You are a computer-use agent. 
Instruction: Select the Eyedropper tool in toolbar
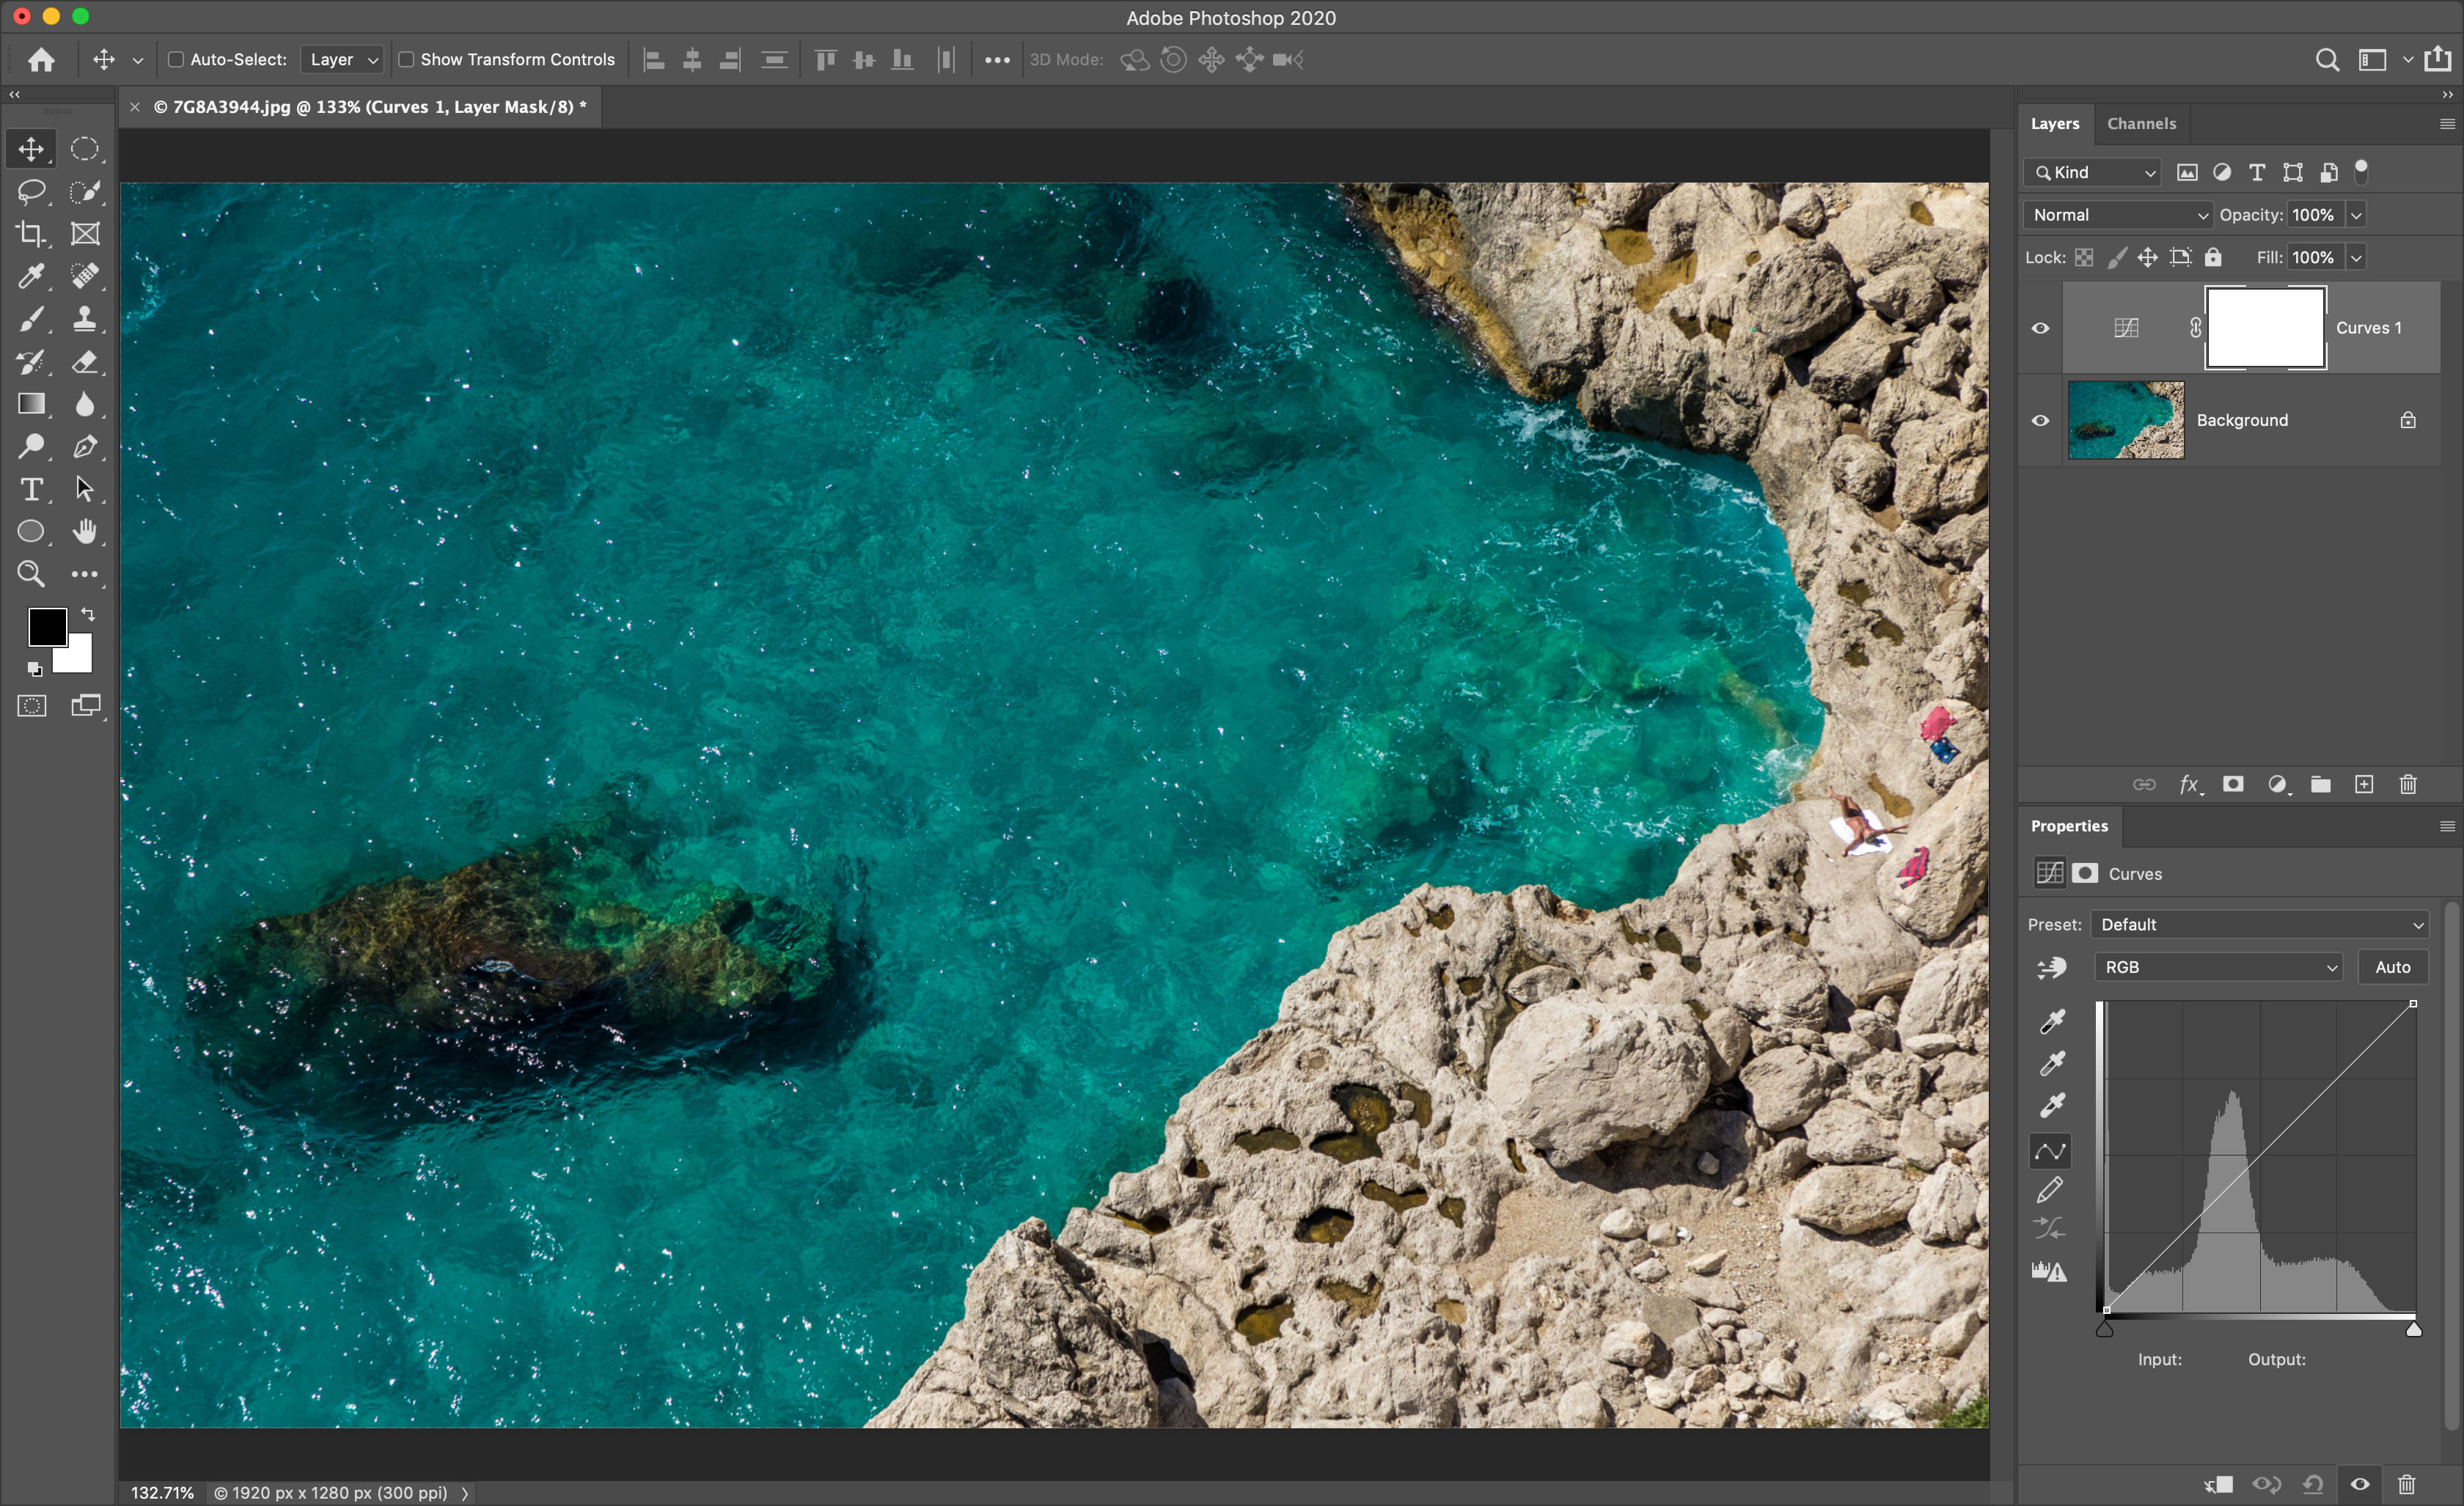pyautogui.click(x=30, y=276)
